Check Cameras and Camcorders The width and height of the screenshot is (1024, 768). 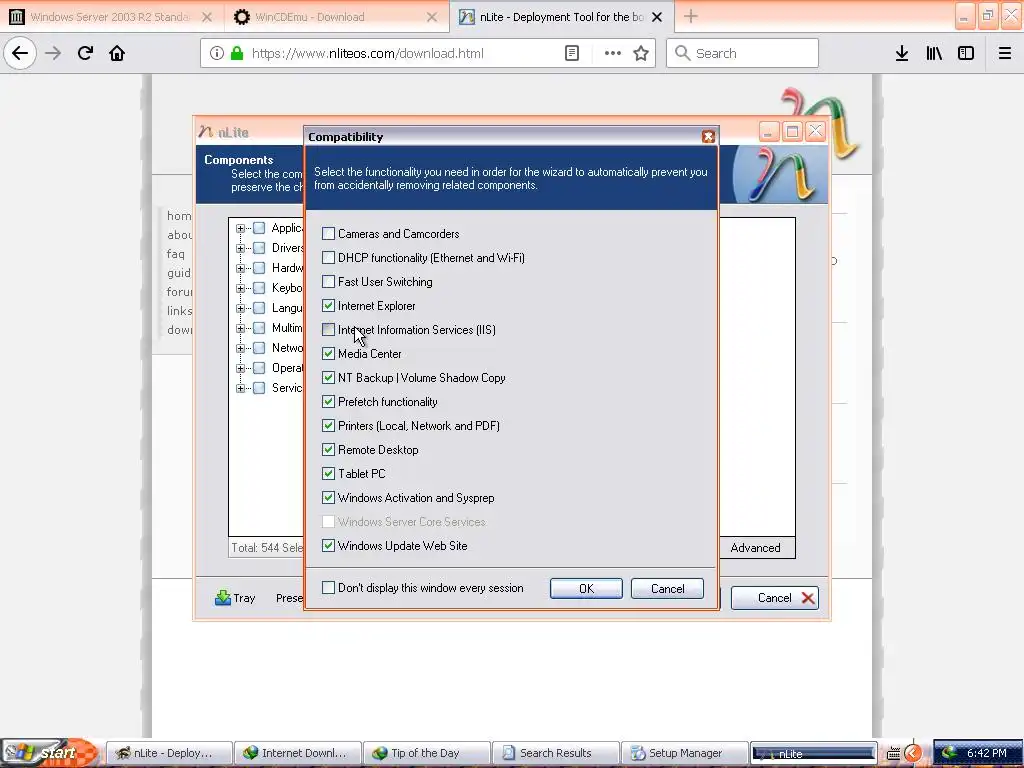pos(328,233)
